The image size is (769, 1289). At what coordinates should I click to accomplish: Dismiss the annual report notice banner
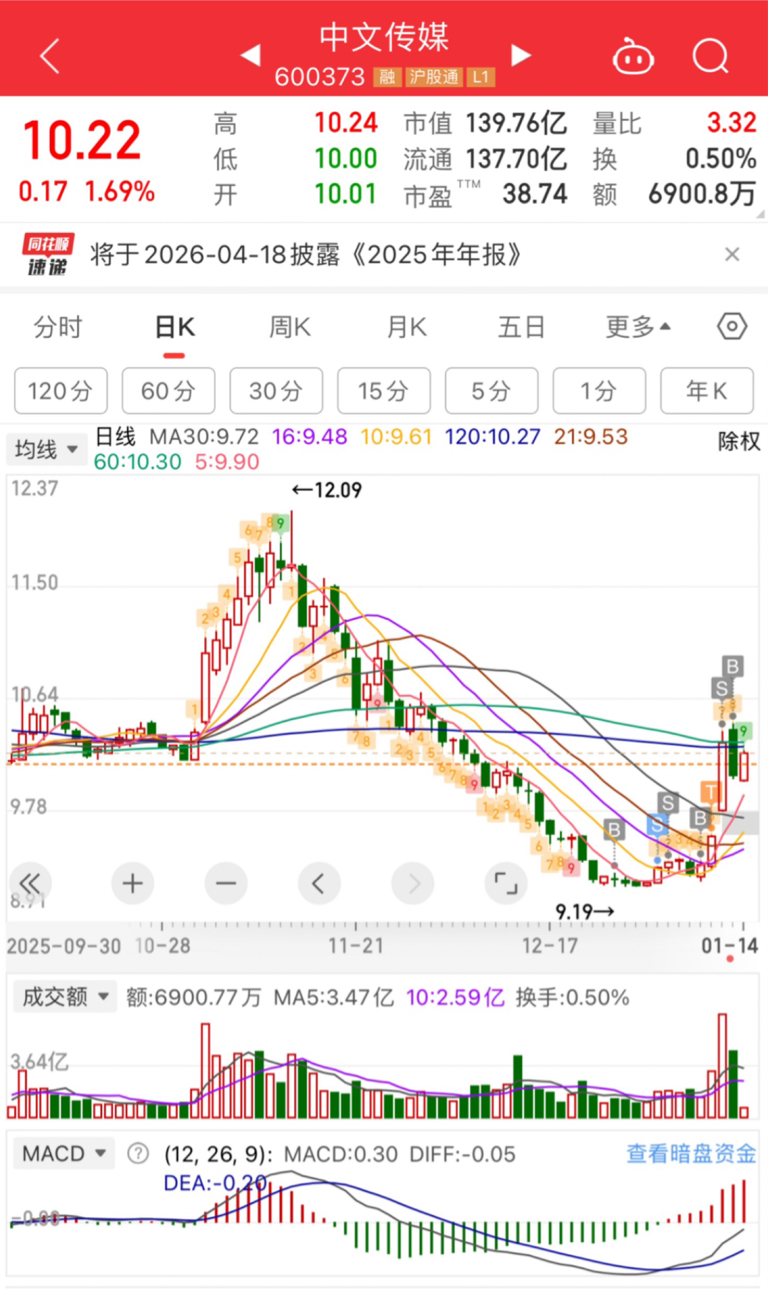pos(732,255)
